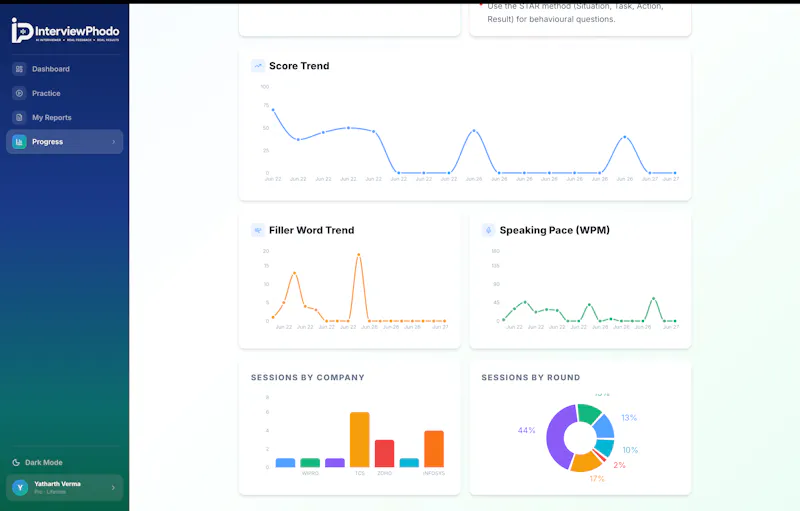
Task: Click the Speaking Pace (WPM) heading
Action: pyautogui.click(x=555, y=230)
